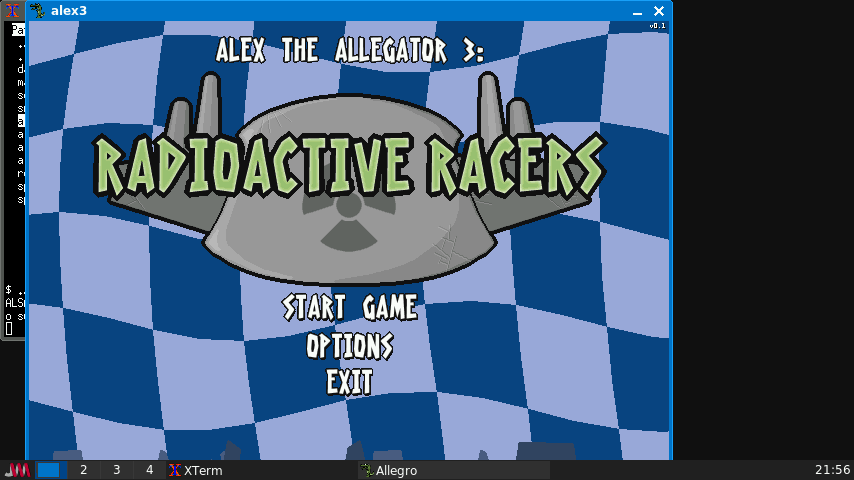Click the START GAME menu option
The height and width of the screenshot is (480, 854).
coord(349,307)
